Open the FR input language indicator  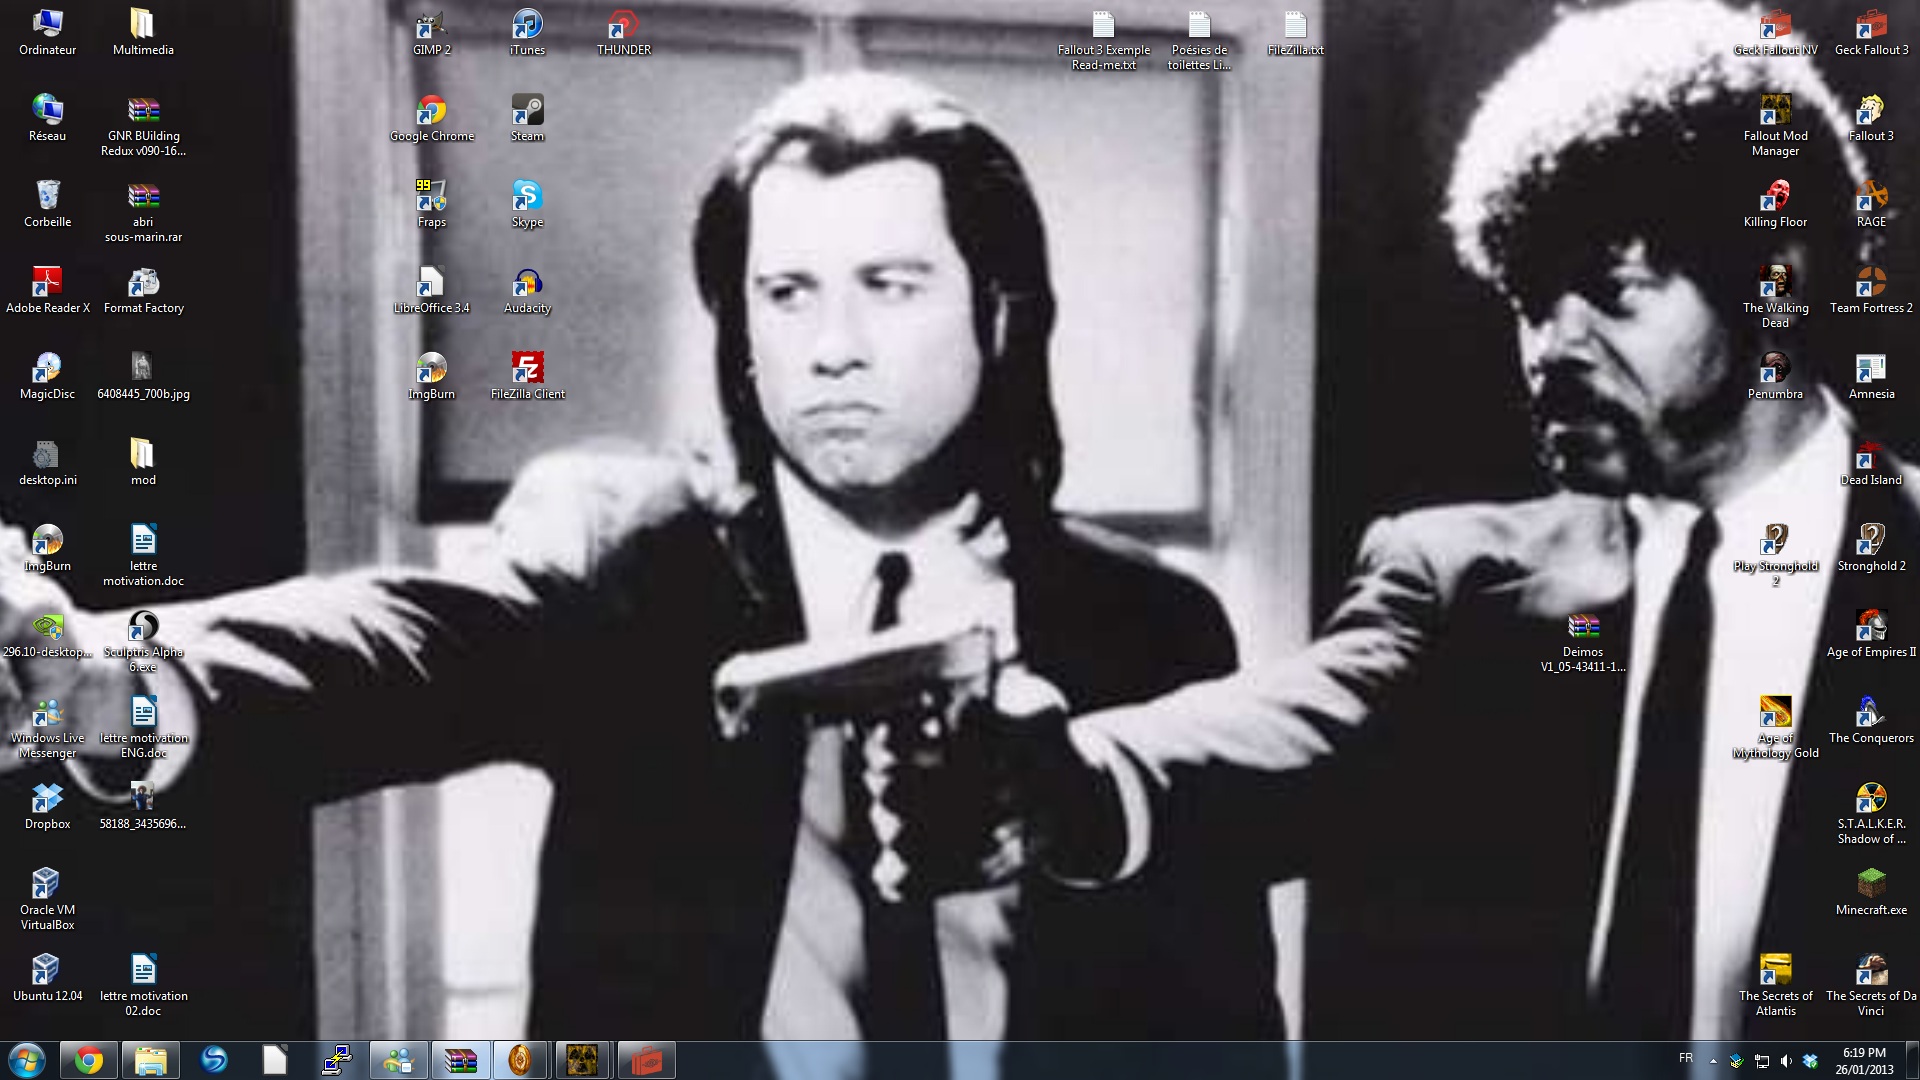pyautogui.click(x=1686, y=1058)
